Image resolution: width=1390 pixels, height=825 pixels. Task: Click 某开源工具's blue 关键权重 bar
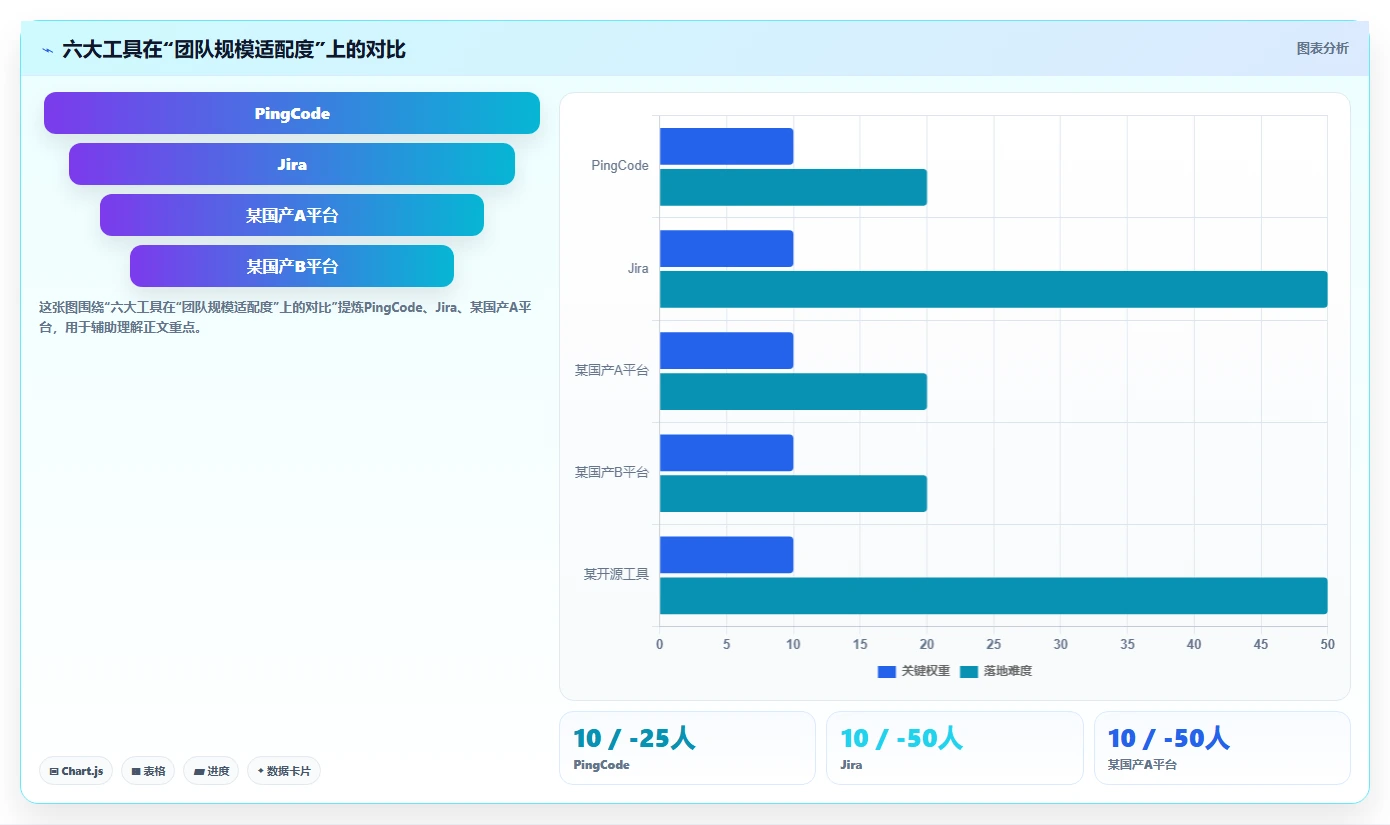pyautogui.click(x=726, y=554)
